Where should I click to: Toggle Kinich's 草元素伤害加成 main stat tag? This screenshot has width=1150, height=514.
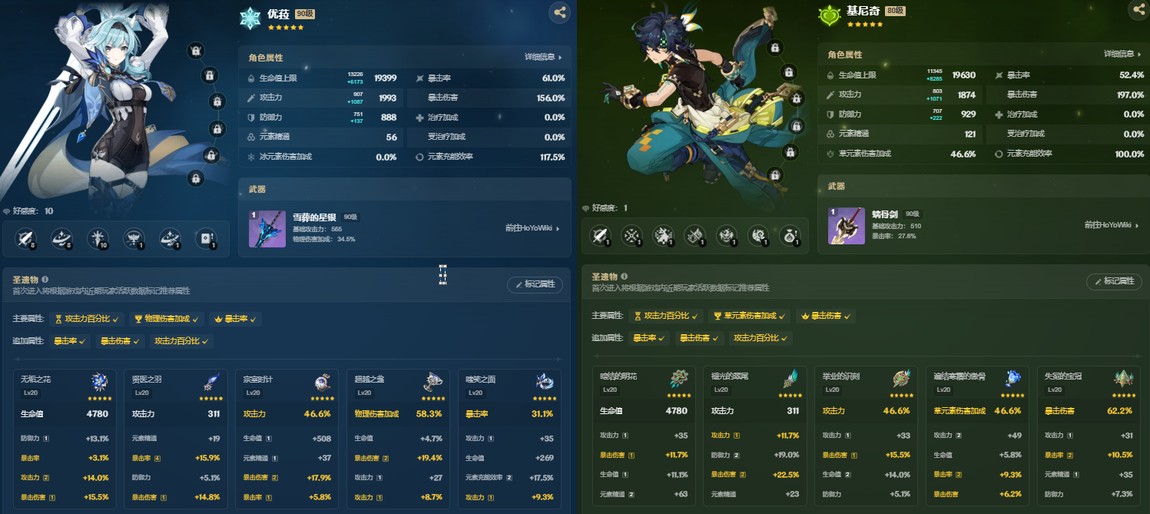point(746,316)
